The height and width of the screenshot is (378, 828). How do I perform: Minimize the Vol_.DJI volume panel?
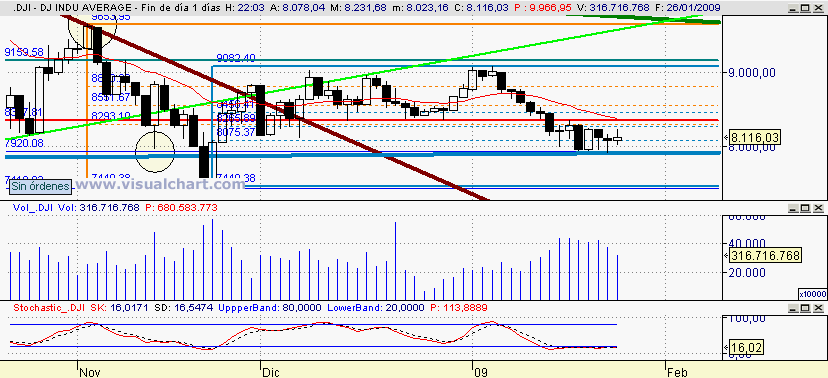click(794, 208)
